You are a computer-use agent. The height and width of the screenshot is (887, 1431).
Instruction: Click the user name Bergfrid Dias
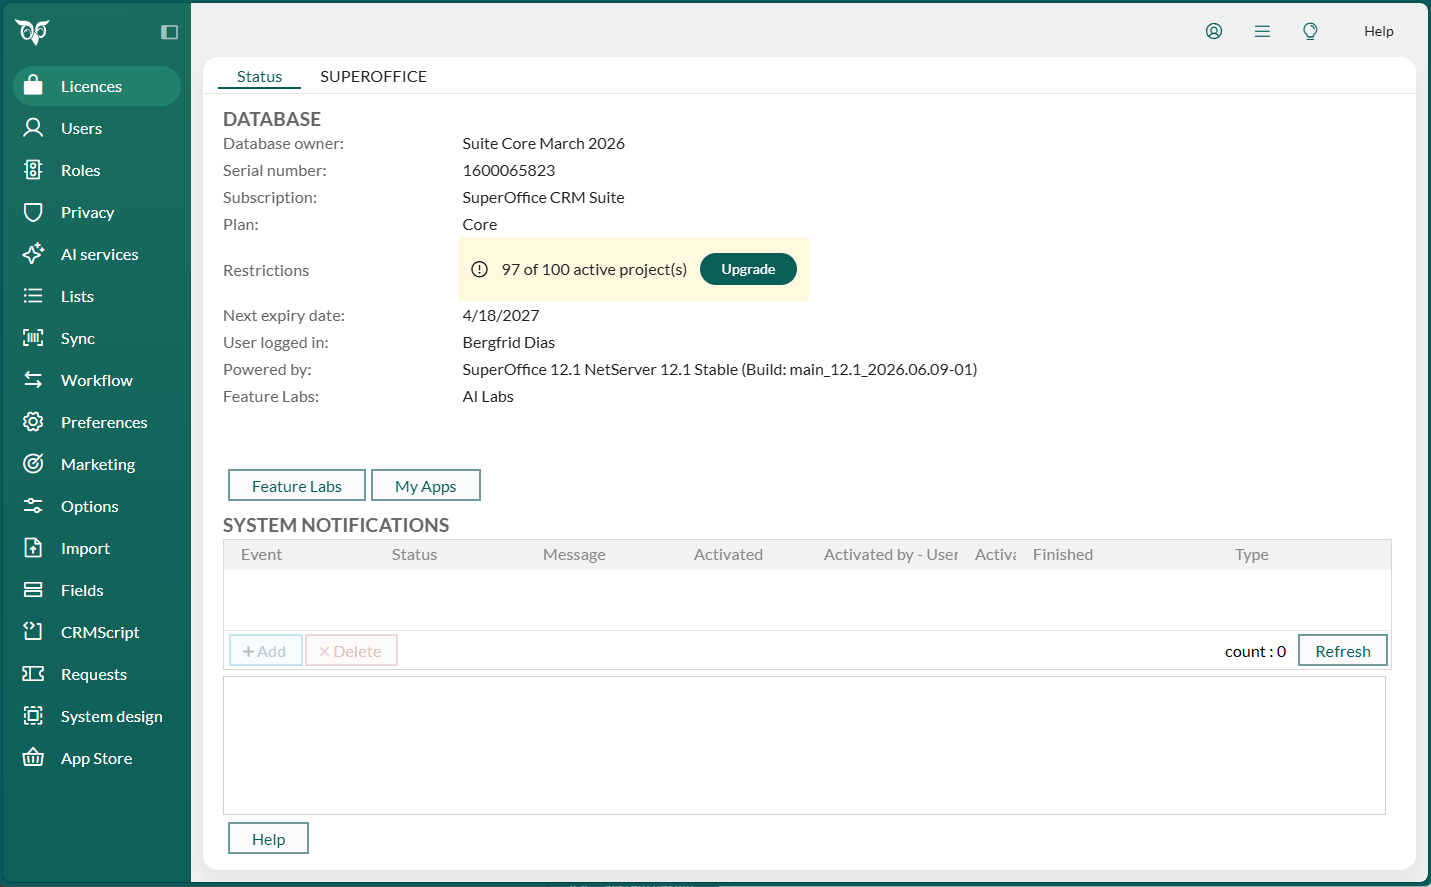coord(509,342)
